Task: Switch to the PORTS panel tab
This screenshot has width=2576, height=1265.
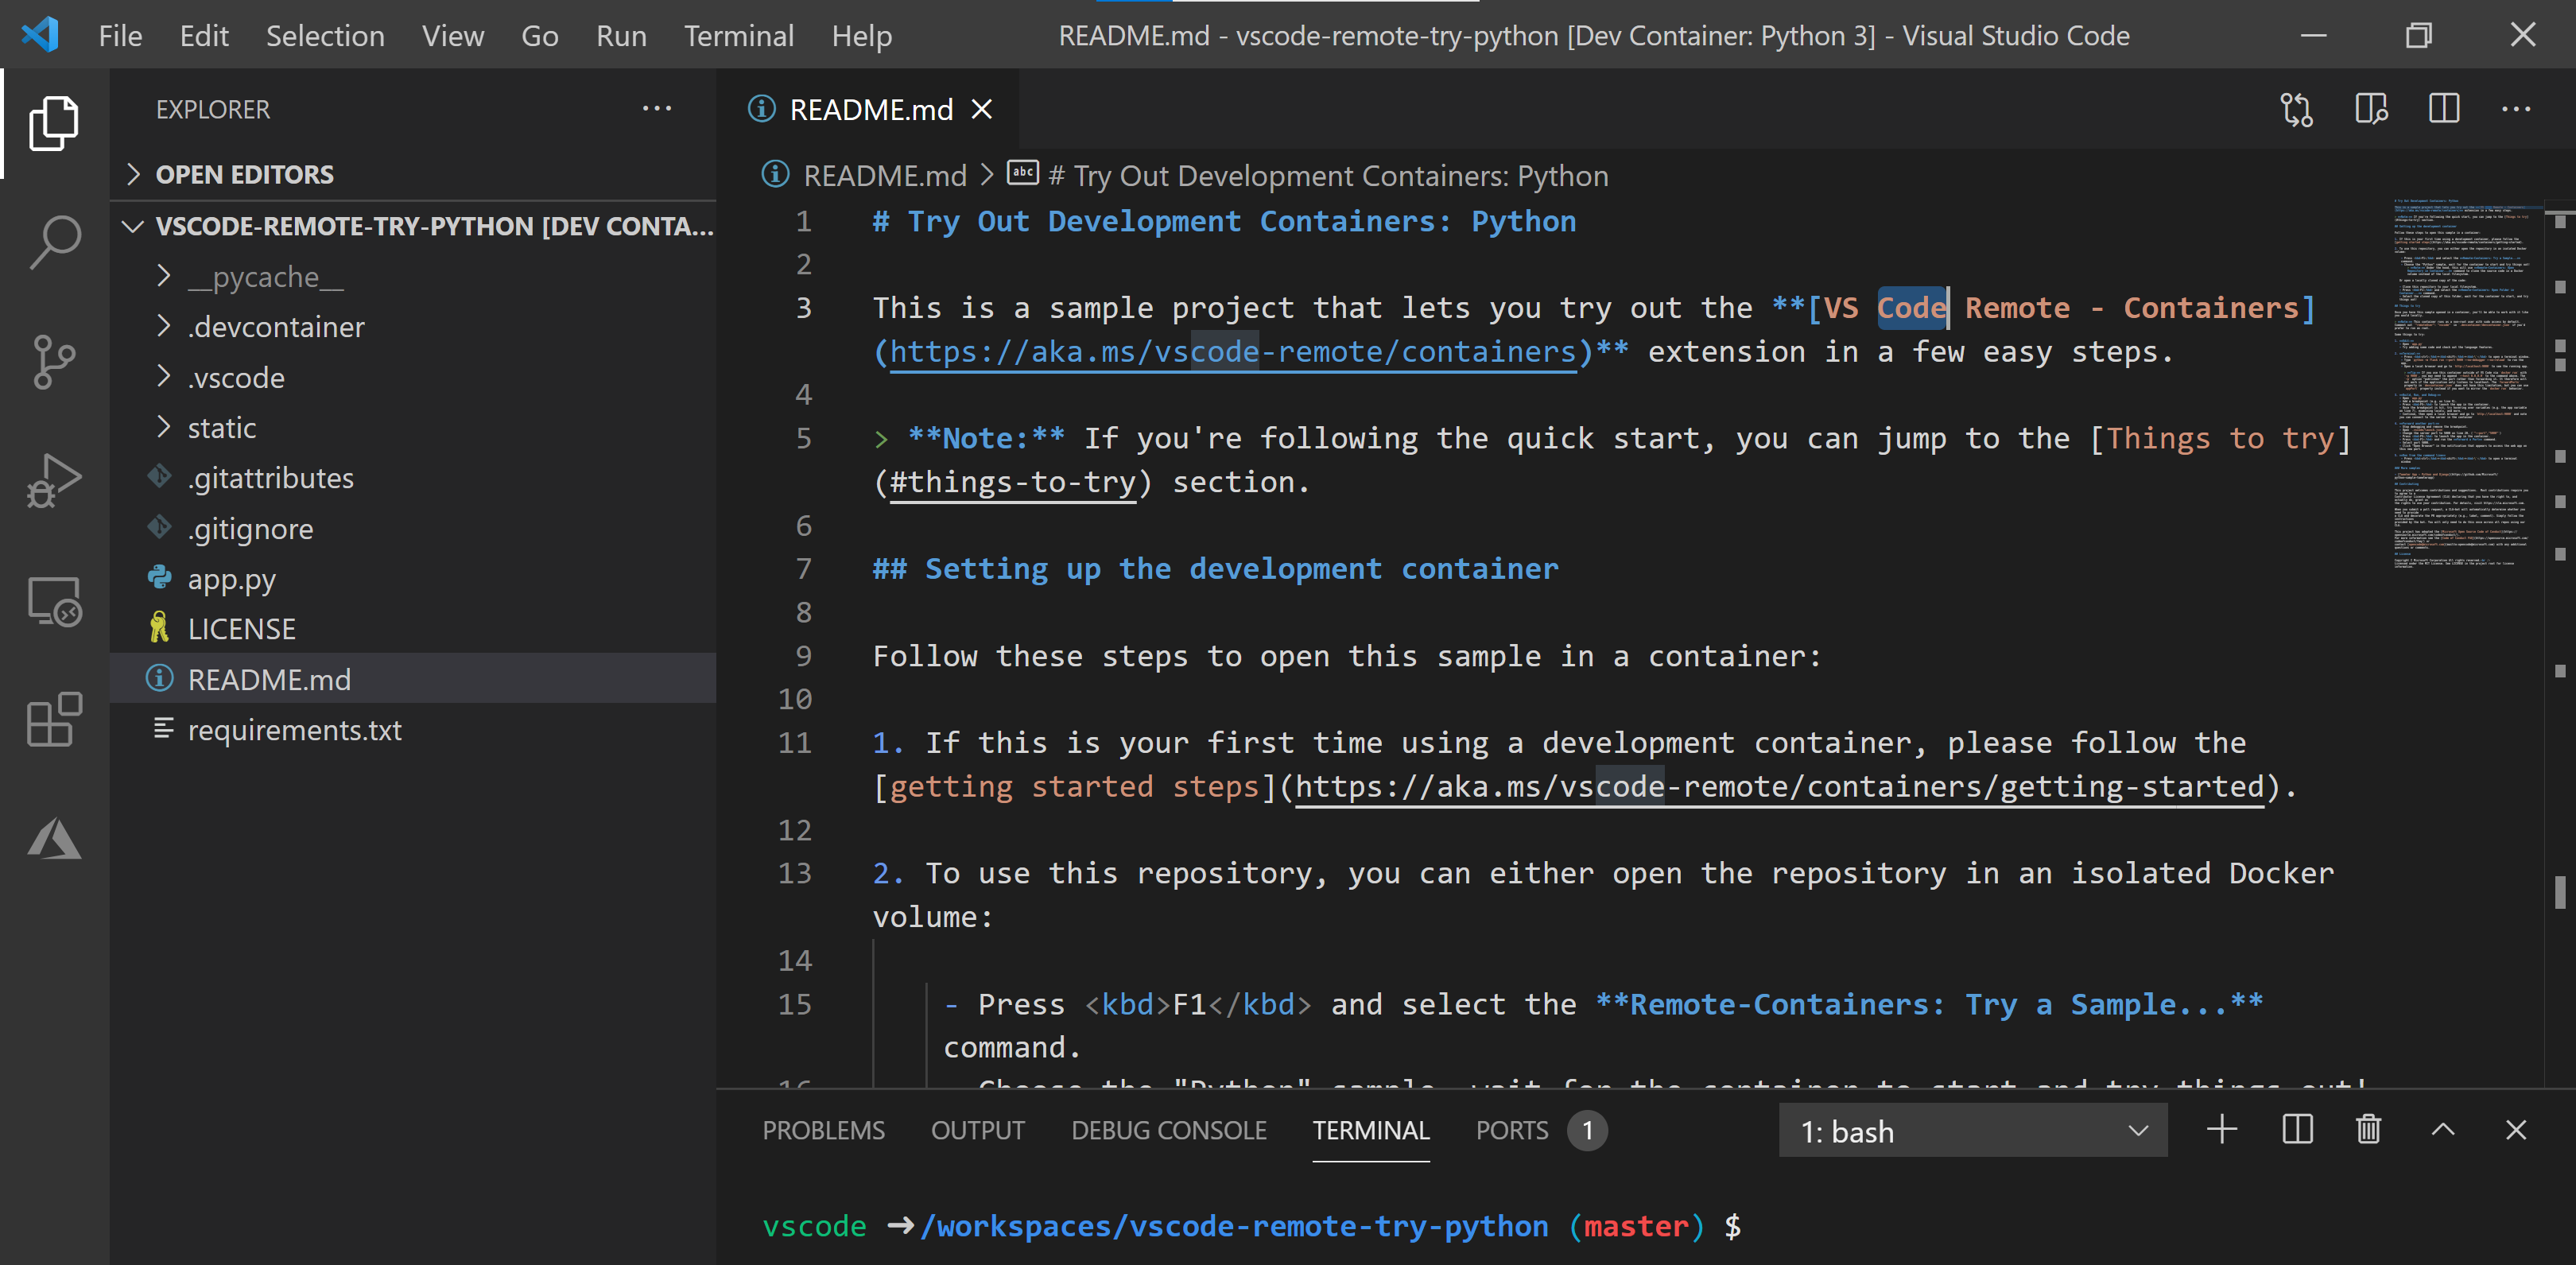Action: (1511, 1130)
